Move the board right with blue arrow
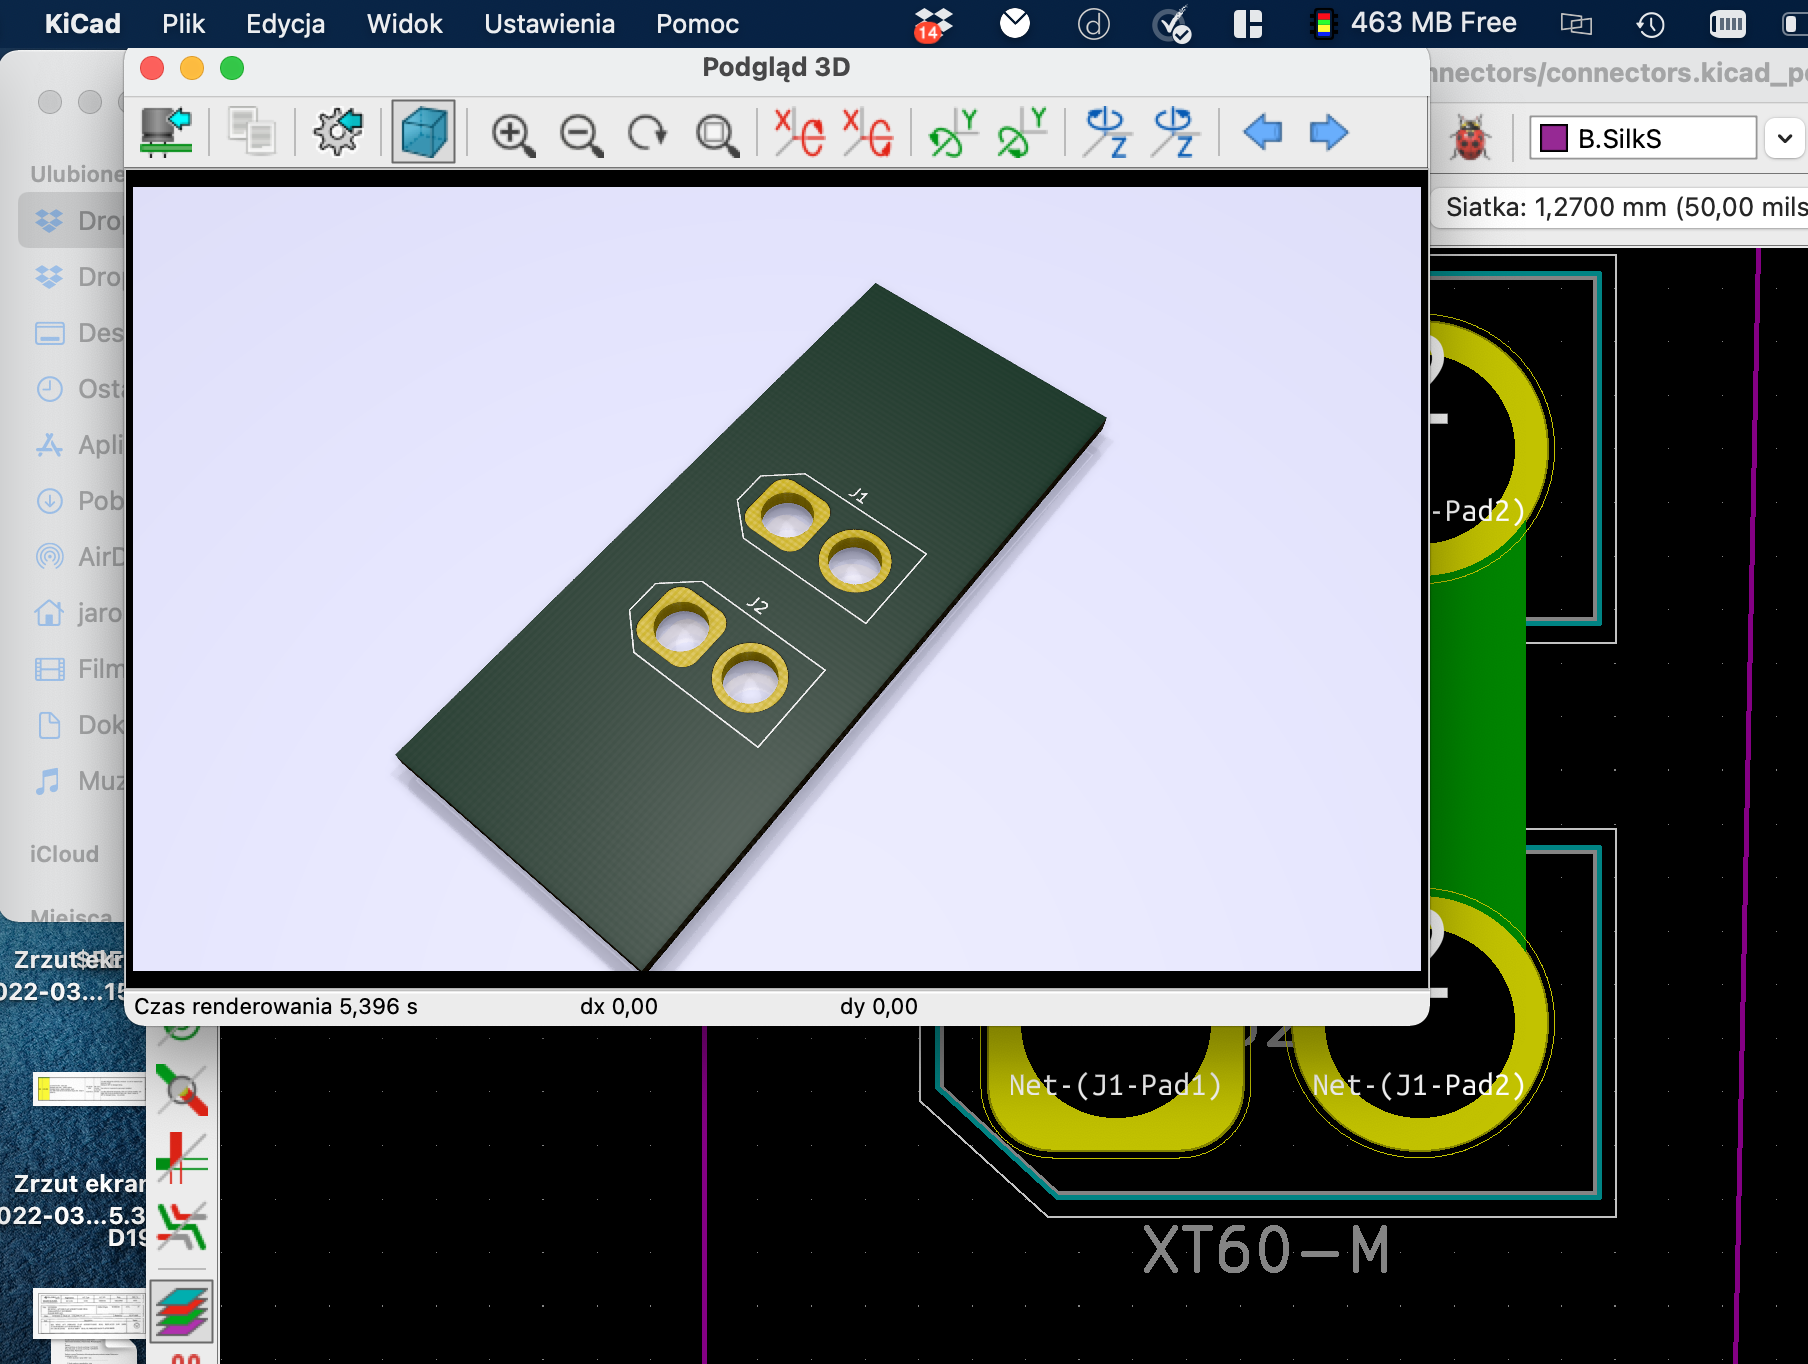 coord(1328,132)
